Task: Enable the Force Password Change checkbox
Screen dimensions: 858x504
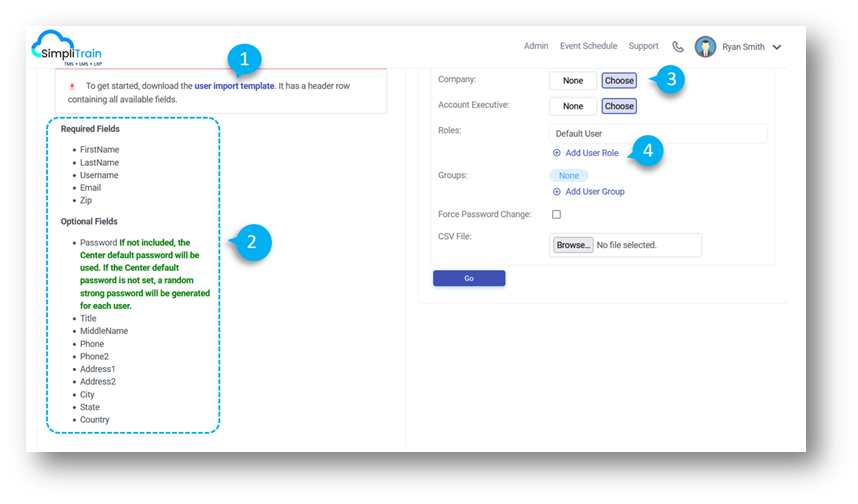Action: 556,215
